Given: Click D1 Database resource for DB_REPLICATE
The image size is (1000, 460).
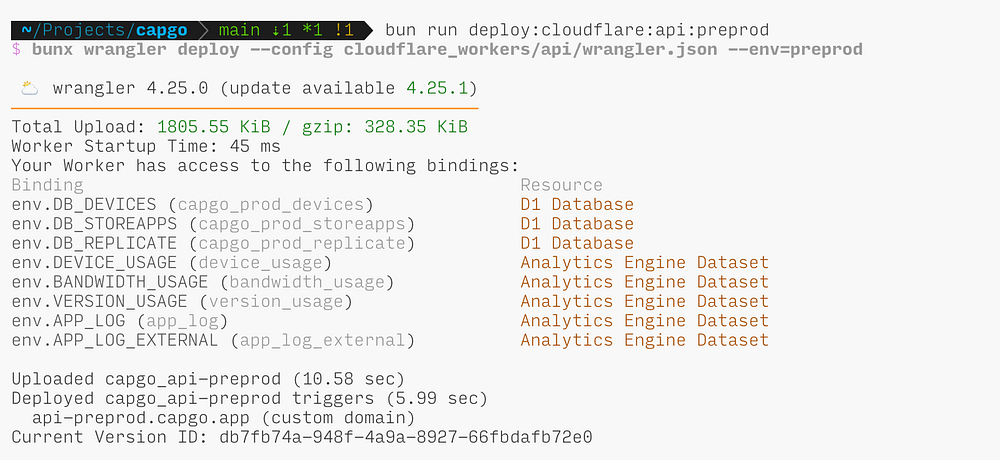Looking at the screenshot, I should pyautogui.click(x=577, y=243).
